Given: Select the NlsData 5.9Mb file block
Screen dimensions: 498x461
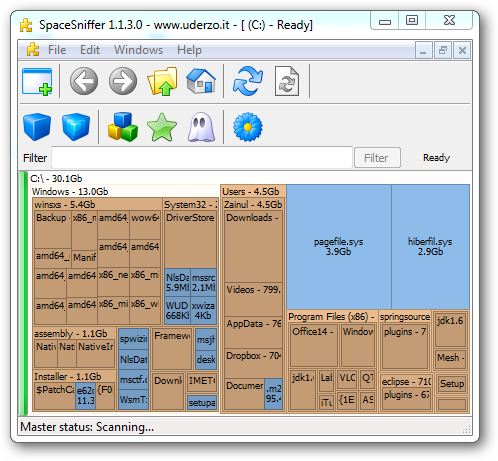Looking at the screenshot, I should click(178, 282).
